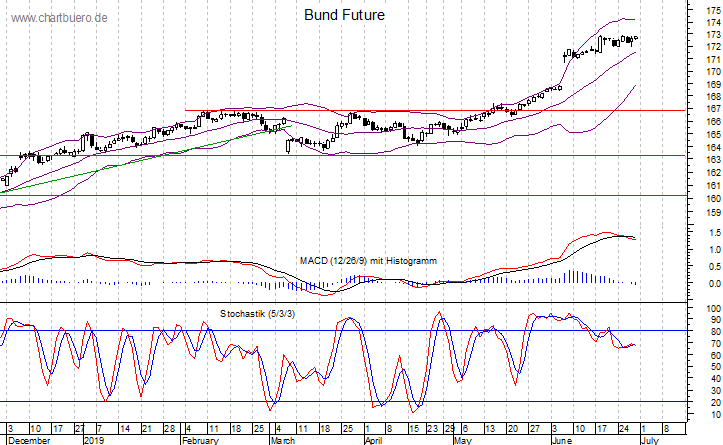Click the December month label

click(29, 440)
